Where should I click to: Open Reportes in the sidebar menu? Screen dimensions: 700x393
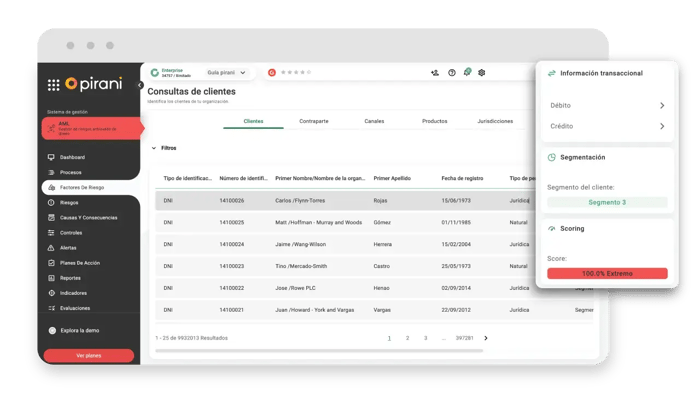click(70, 278)
